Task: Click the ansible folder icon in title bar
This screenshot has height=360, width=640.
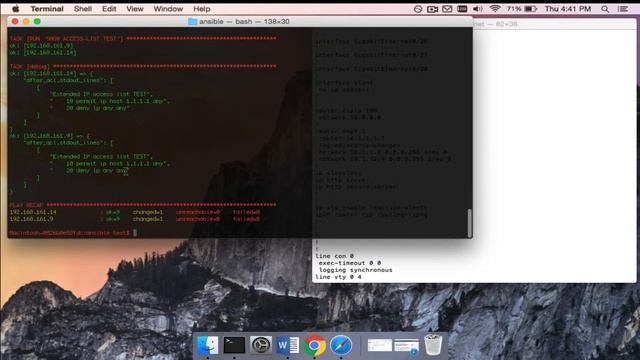Action: tap(192, 22)
